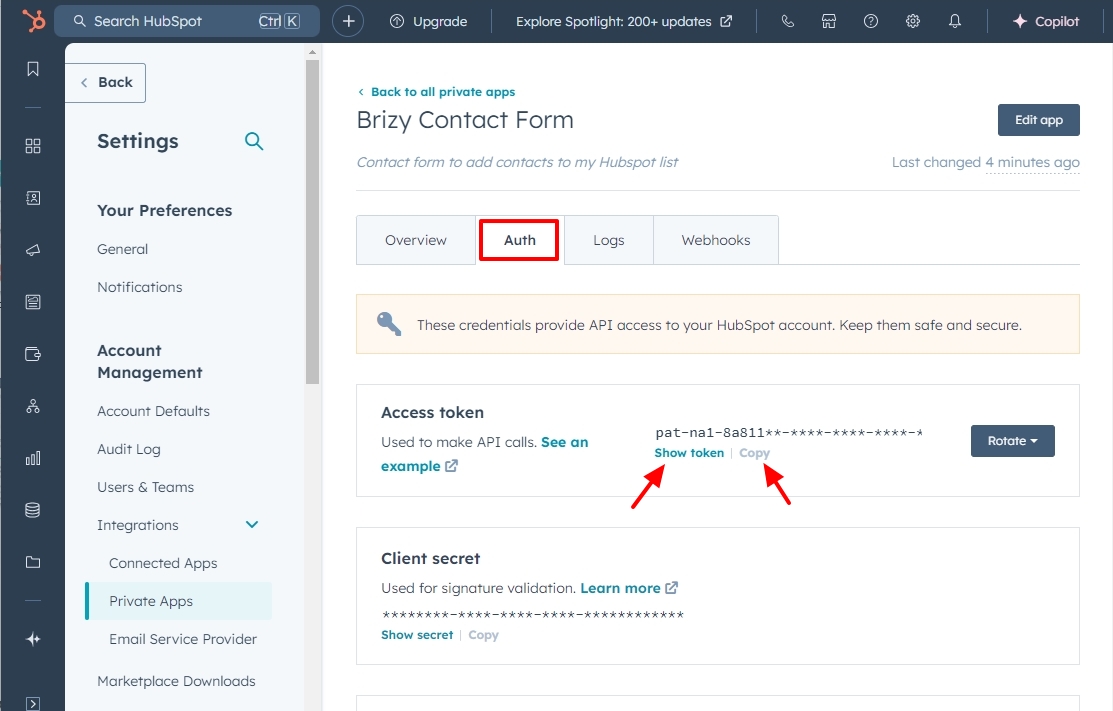This screenshot has height=711, width=1113.
Task: Open Account Defaults settings
Action: tap(153, 412)
